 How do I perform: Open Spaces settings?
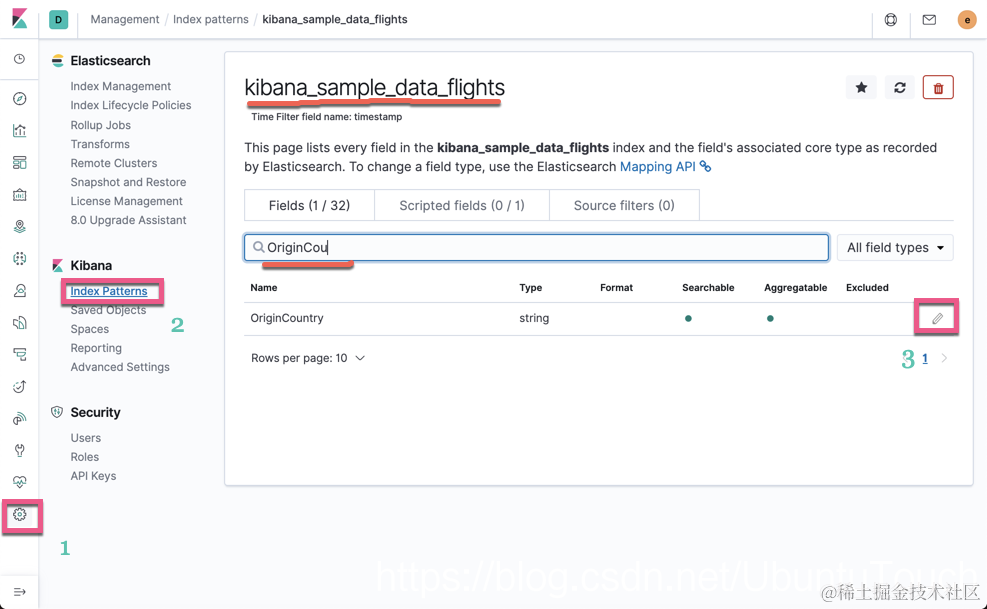pos(89,329)
